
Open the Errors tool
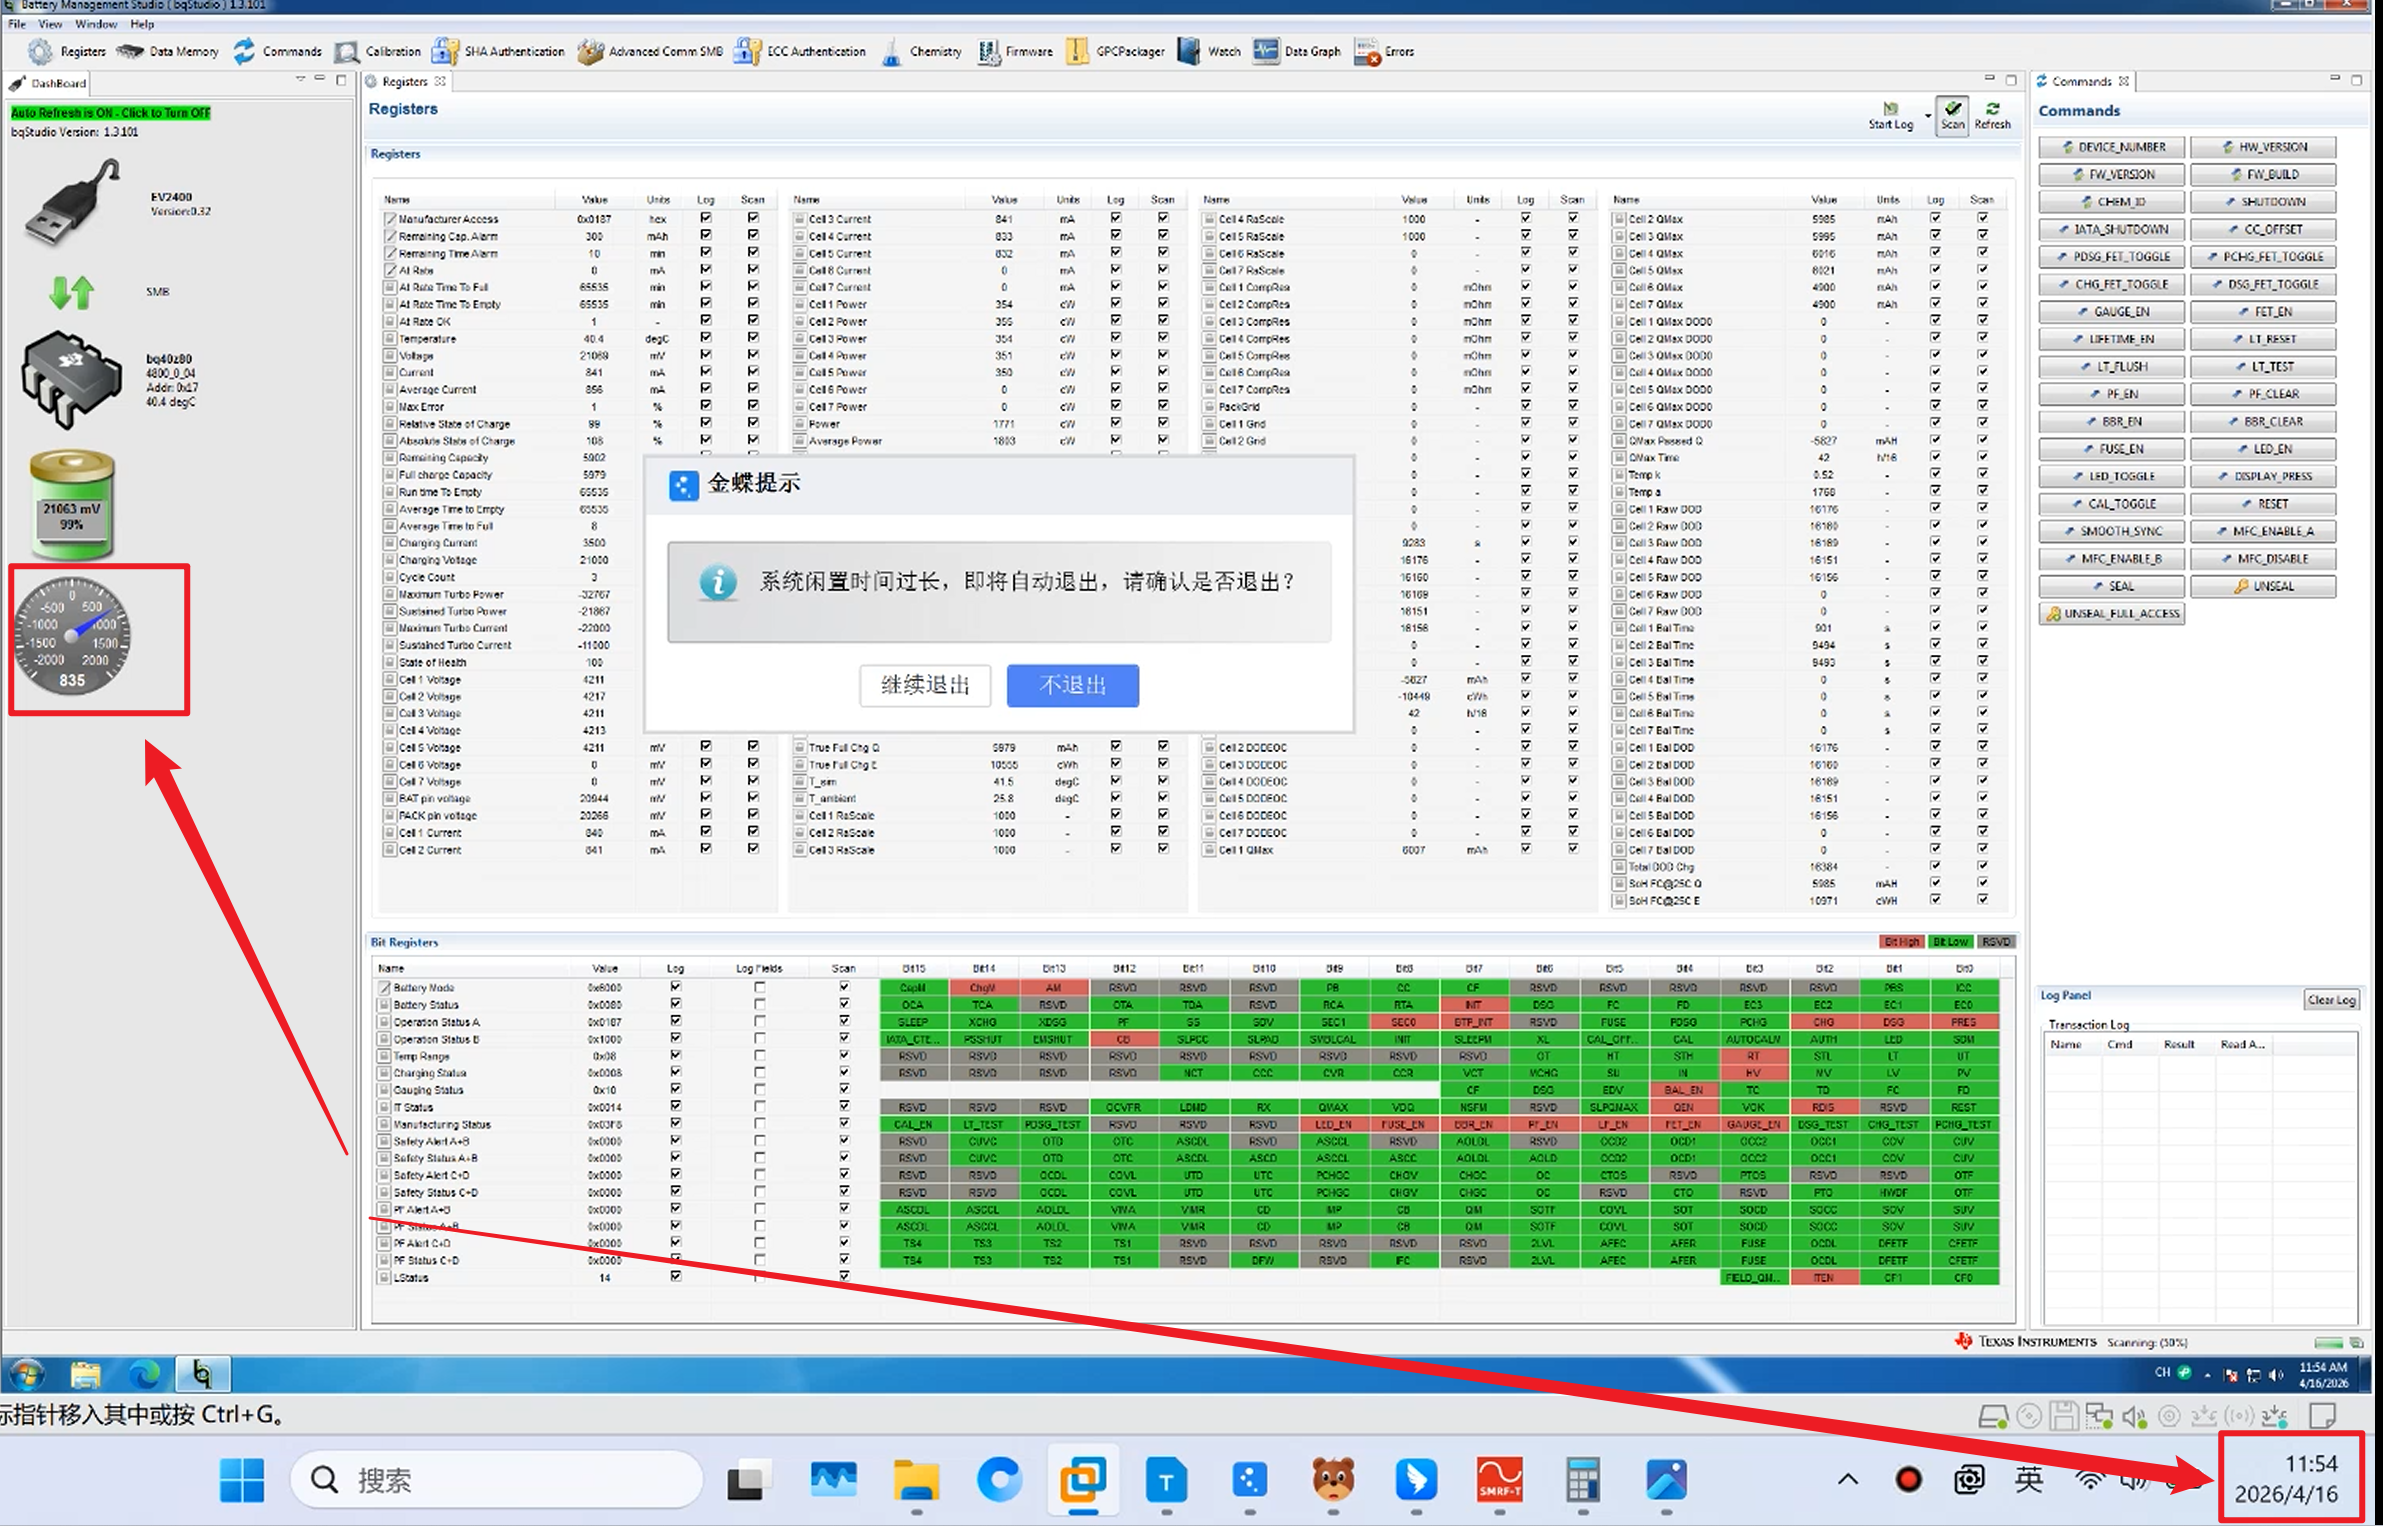(x=1384, y=51)
